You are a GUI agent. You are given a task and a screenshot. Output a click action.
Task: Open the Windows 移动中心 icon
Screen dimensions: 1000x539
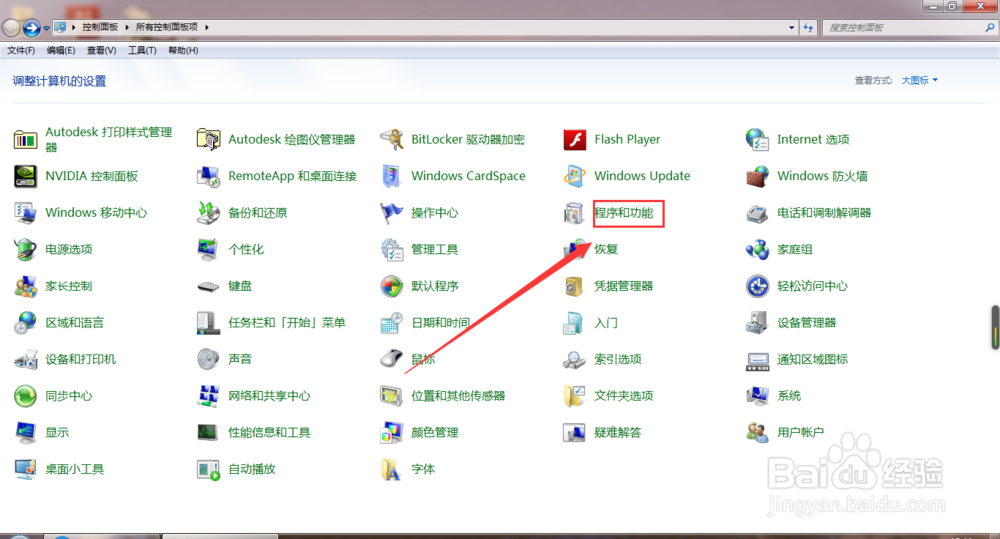tap(26, 212)
